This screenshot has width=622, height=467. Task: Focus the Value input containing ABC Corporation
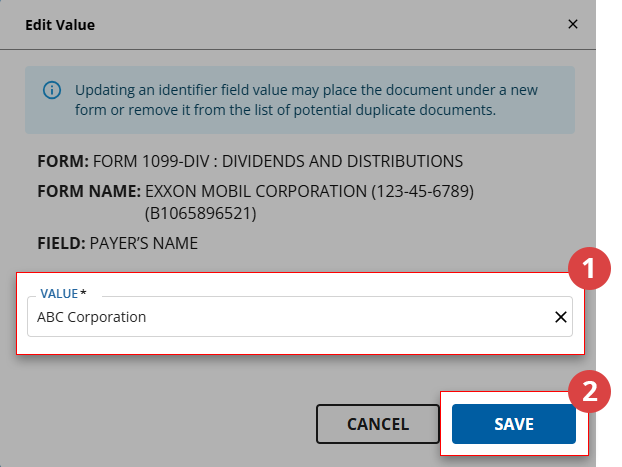click(280, 317)
